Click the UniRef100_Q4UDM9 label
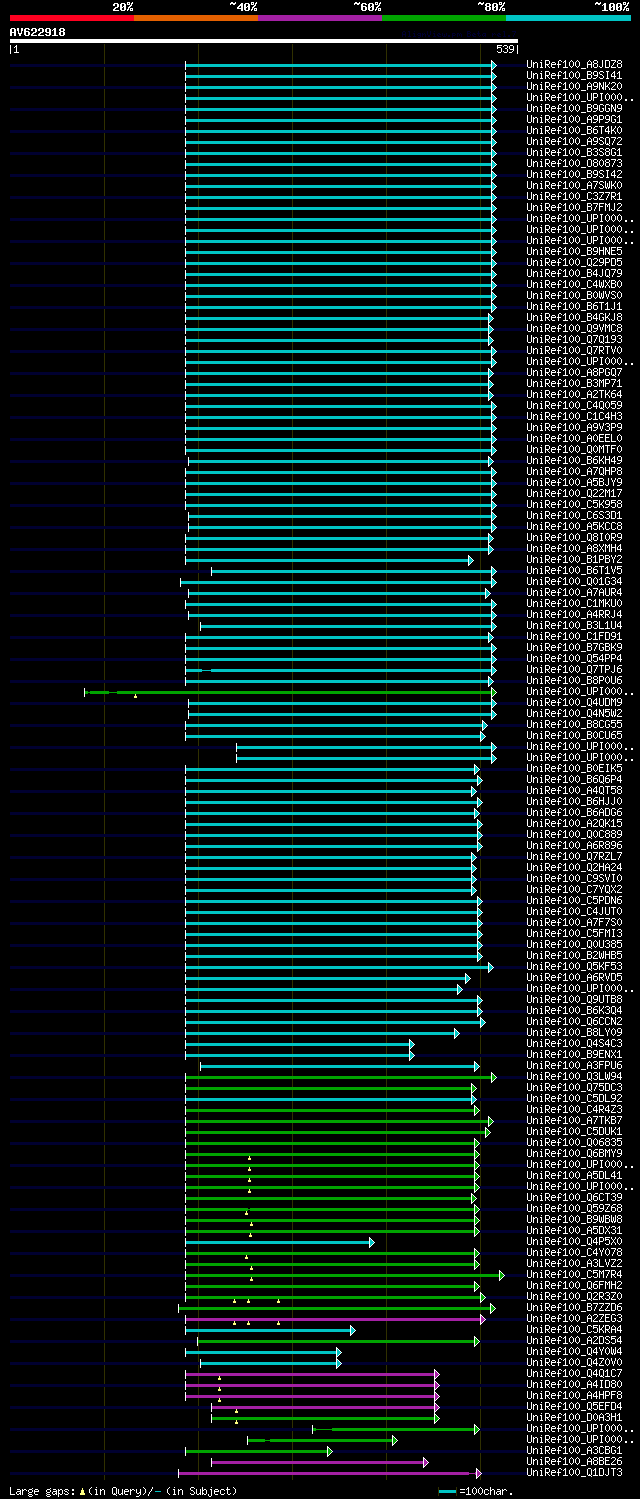Viewport: 640px width, 1499px height. pyautogui.click(x=576, y=702)
